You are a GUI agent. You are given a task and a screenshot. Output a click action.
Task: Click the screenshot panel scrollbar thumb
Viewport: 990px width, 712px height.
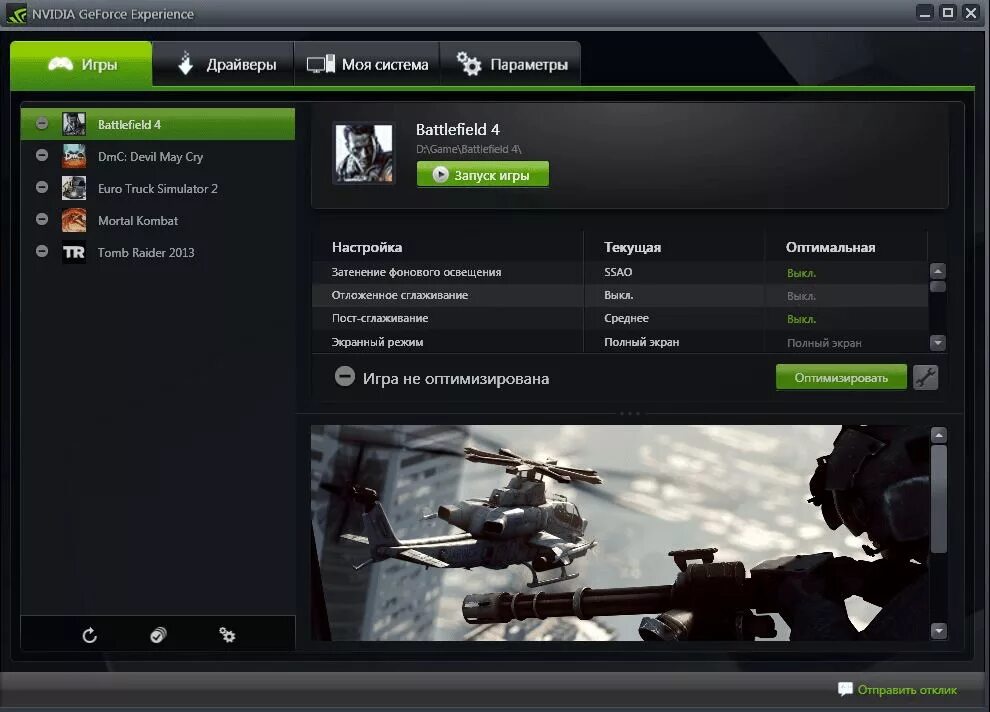939,499
